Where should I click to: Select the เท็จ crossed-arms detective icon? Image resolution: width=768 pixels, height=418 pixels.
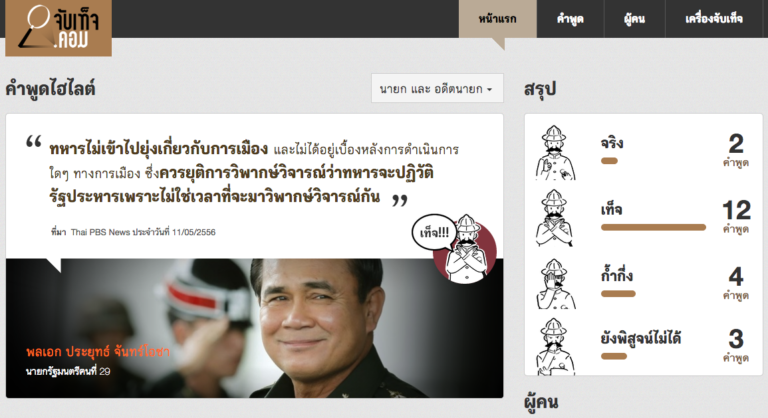(554, 218)
